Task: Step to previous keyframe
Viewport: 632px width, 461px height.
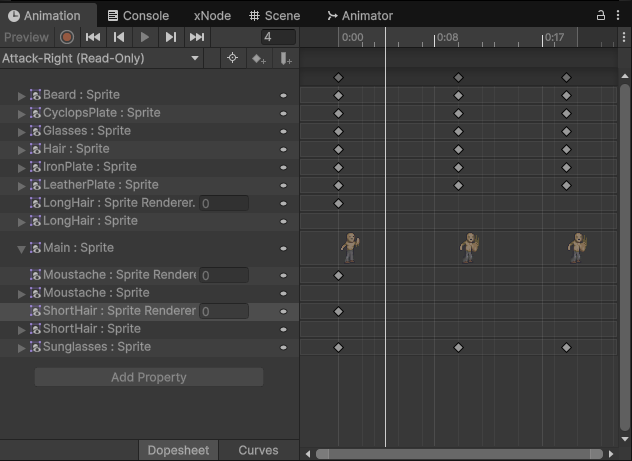Action: pos(119,37)
